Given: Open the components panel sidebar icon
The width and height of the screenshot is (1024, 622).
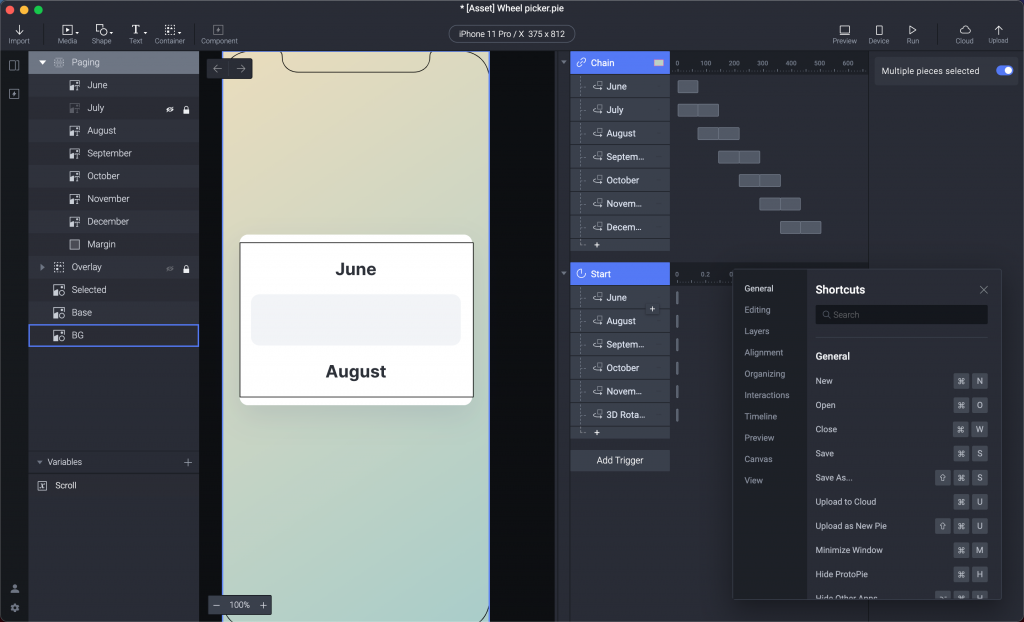Looking at the screenshot, I should 14,94.
